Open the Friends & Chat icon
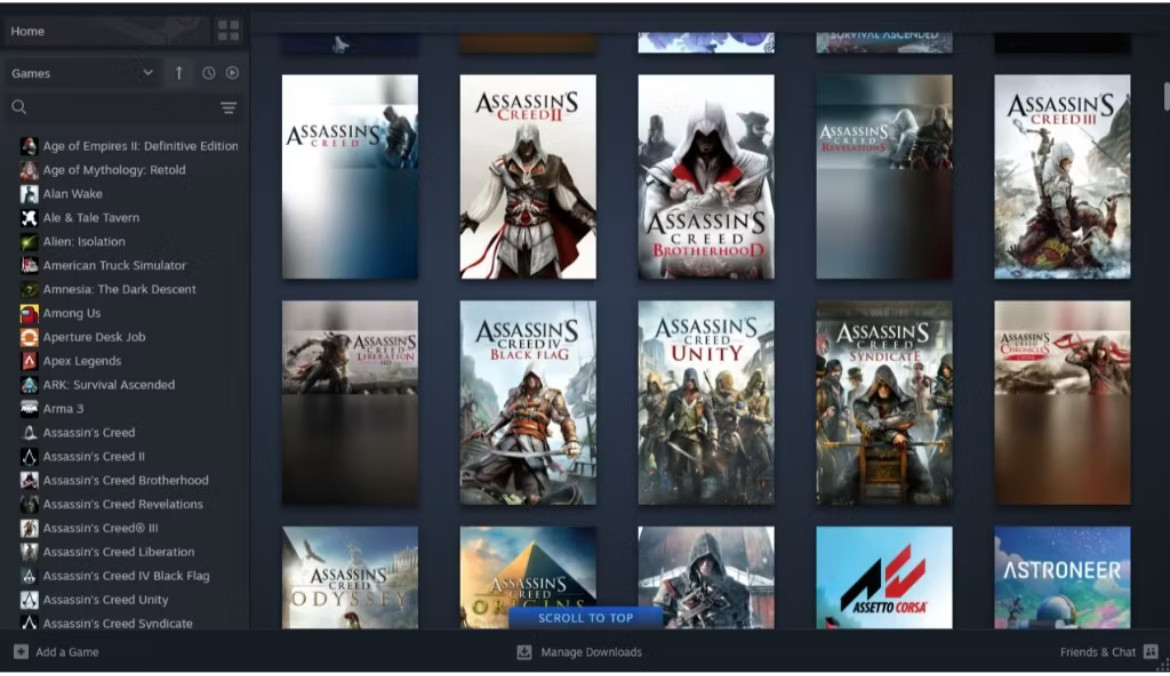This screenshot has height=676, width=1170. (1151, 652)
